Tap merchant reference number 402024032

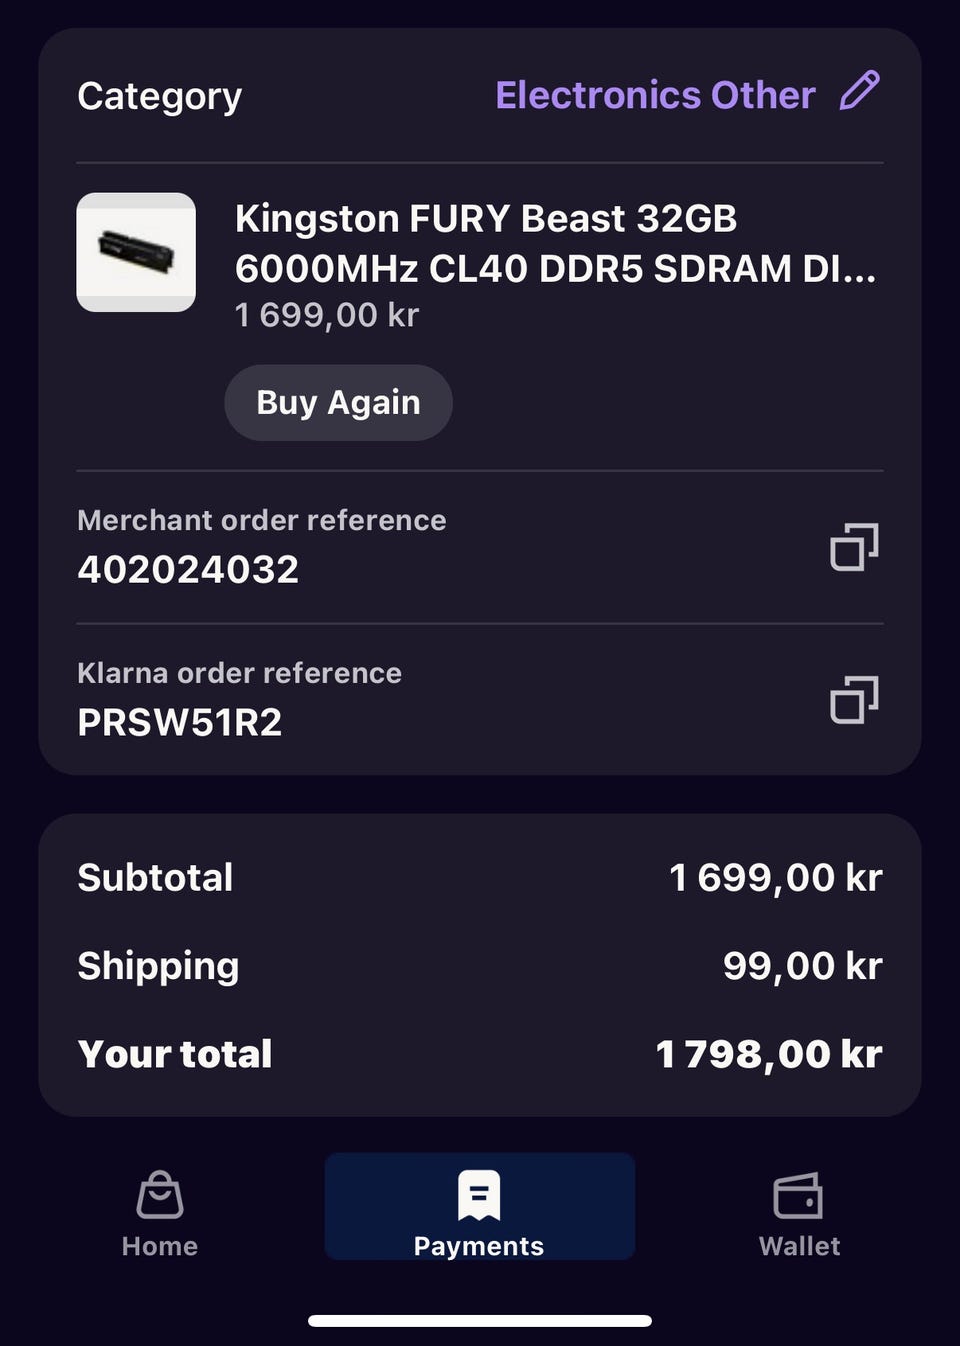coord(188,569)
